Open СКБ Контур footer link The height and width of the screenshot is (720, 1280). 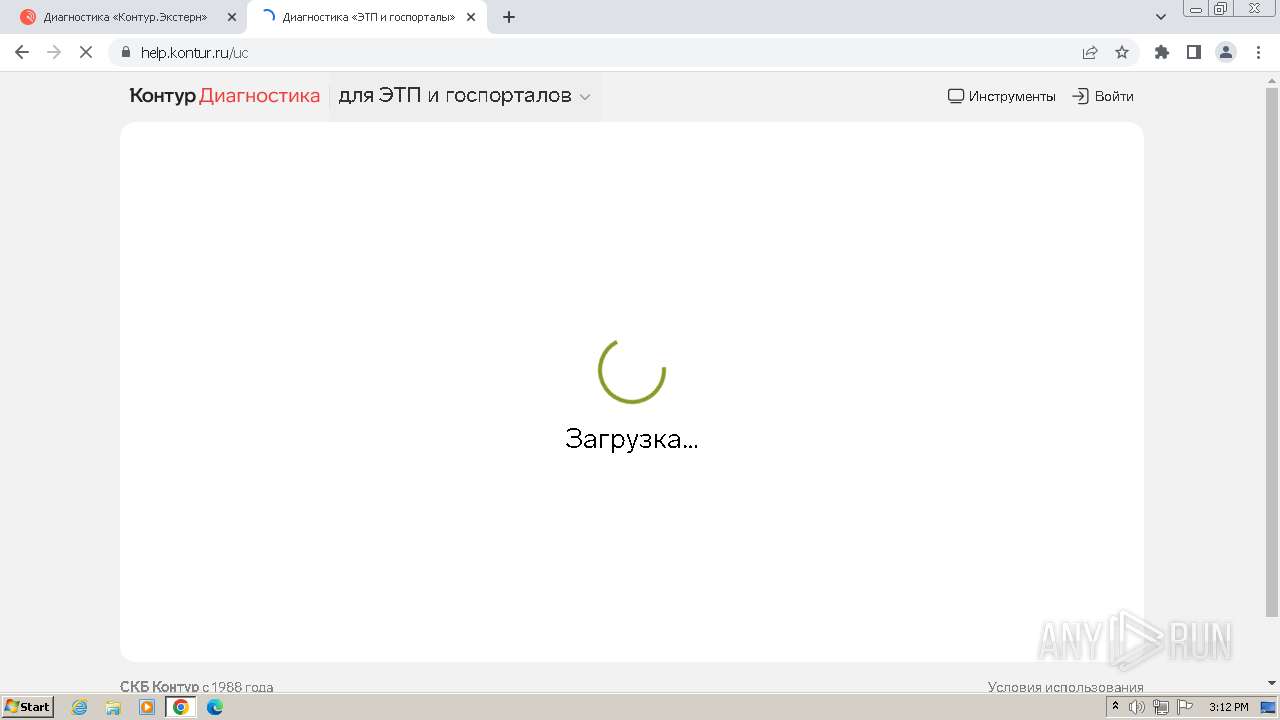(160, 687)
